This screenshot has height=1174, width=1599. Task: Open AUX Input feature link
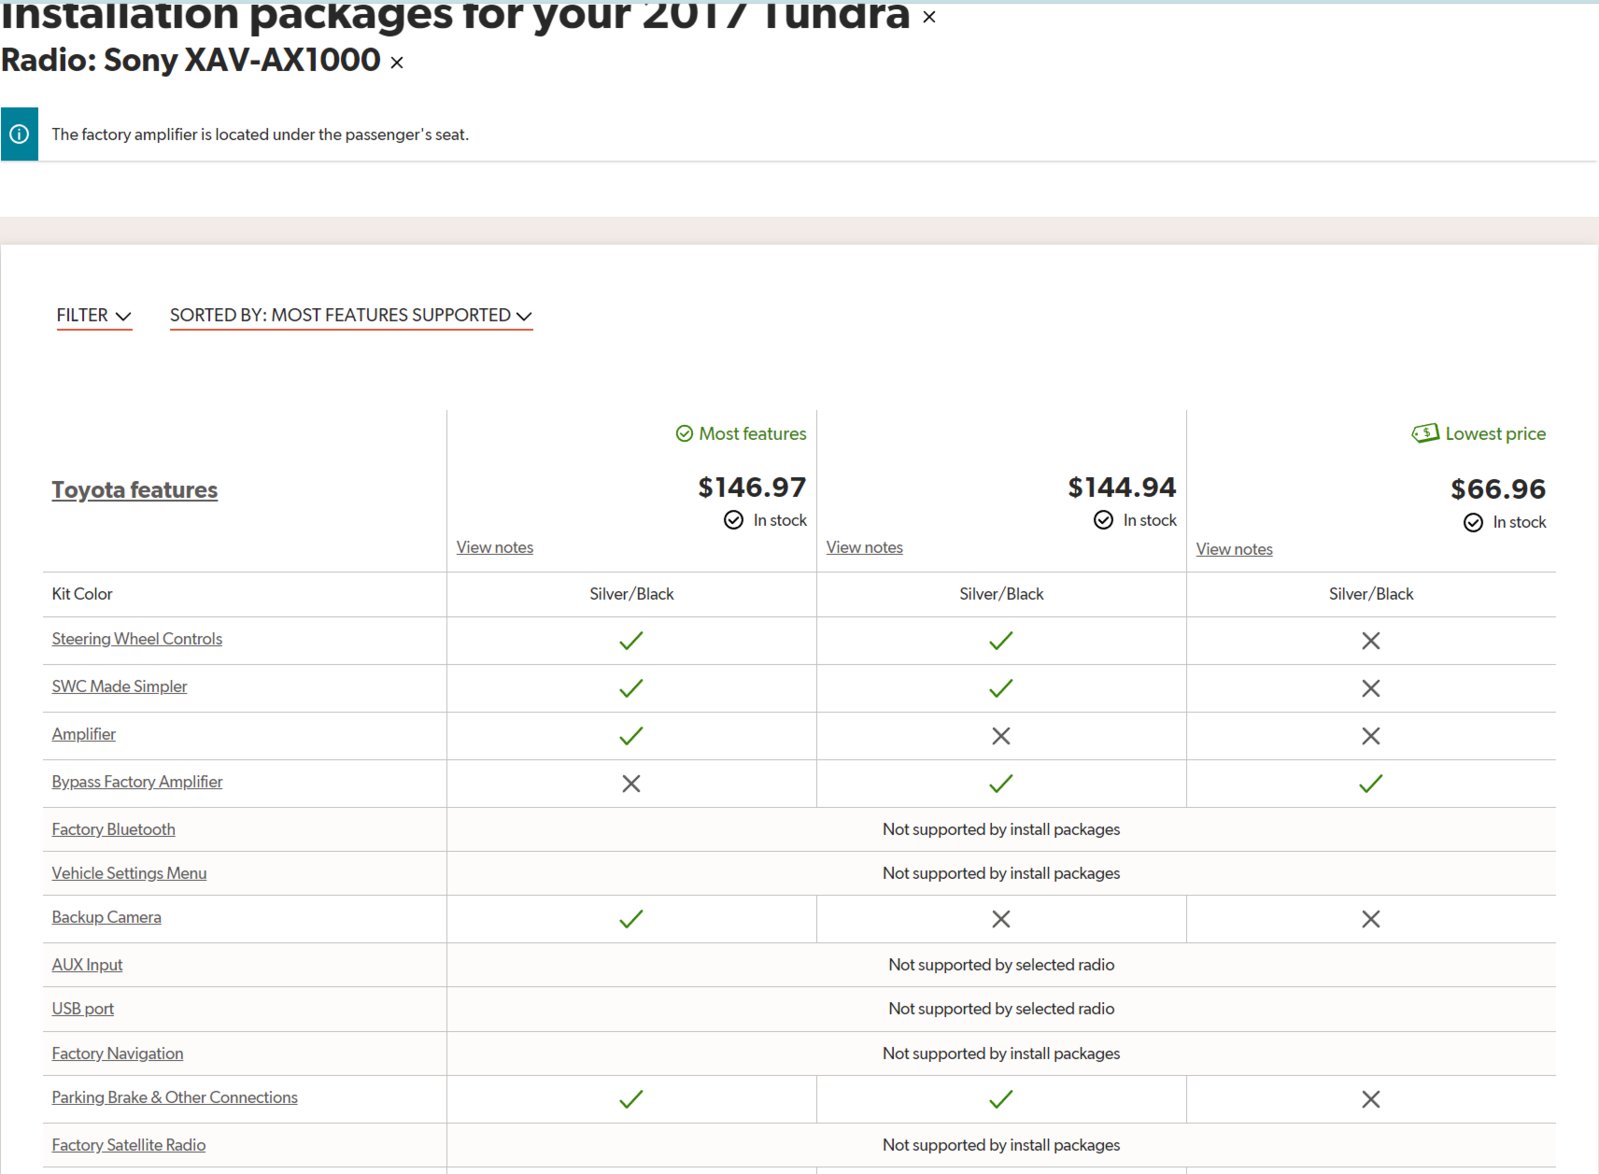coord(87,965)
